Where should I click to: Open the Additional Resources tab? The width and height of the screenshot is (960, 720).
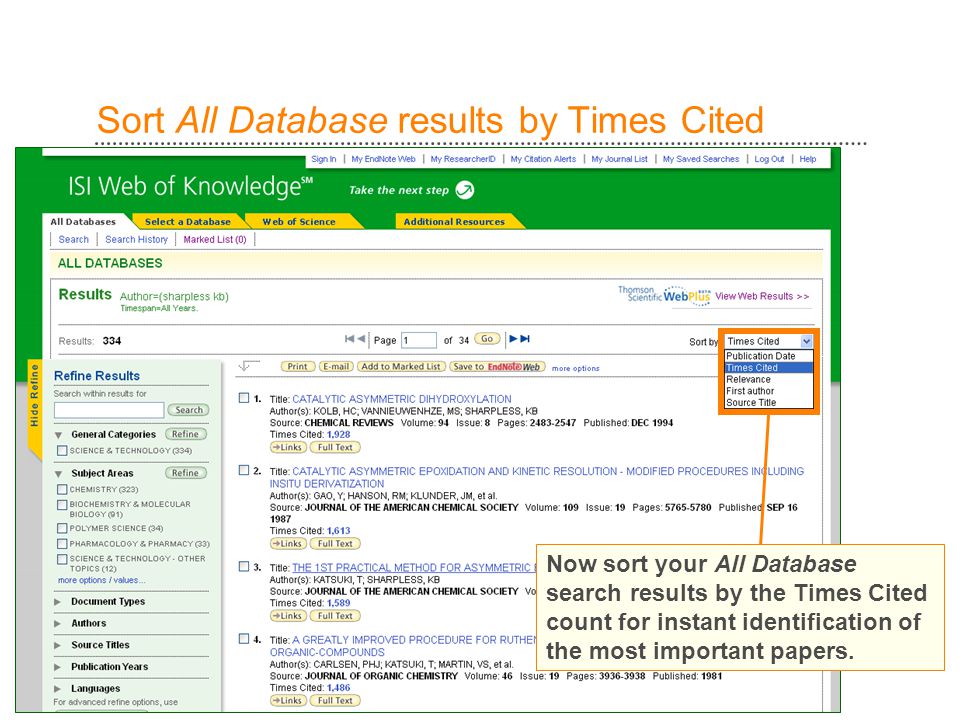point(454,222)
